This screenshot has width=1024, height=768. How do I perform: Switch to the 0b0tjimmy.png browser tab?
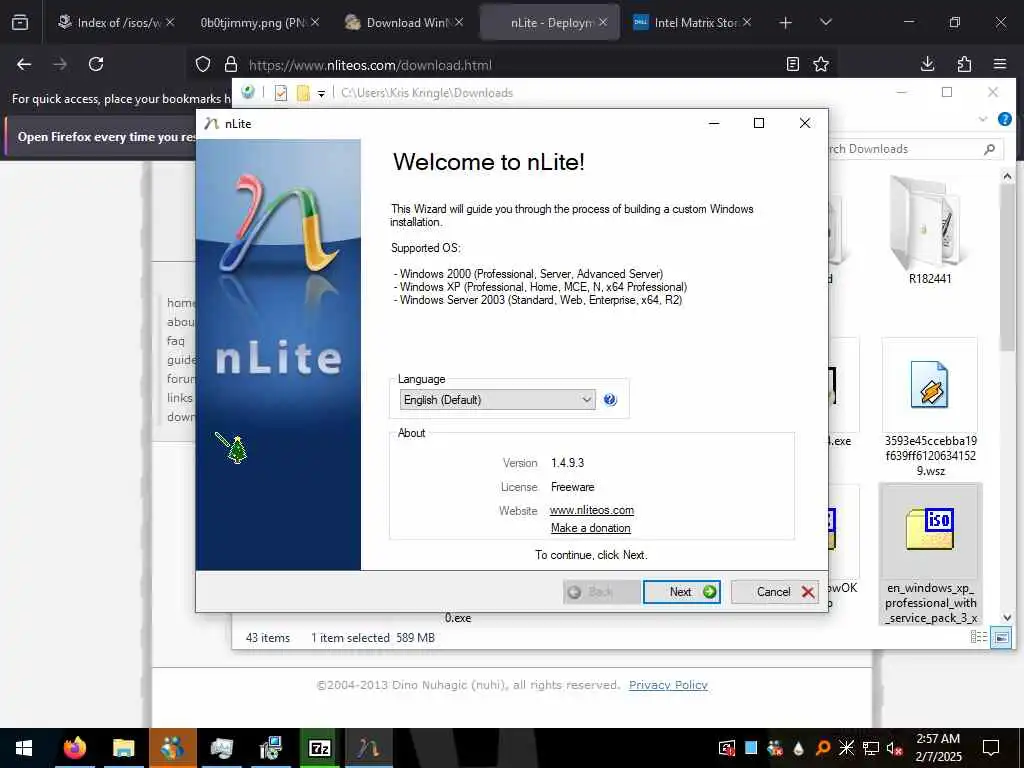[x=259, y=22]
